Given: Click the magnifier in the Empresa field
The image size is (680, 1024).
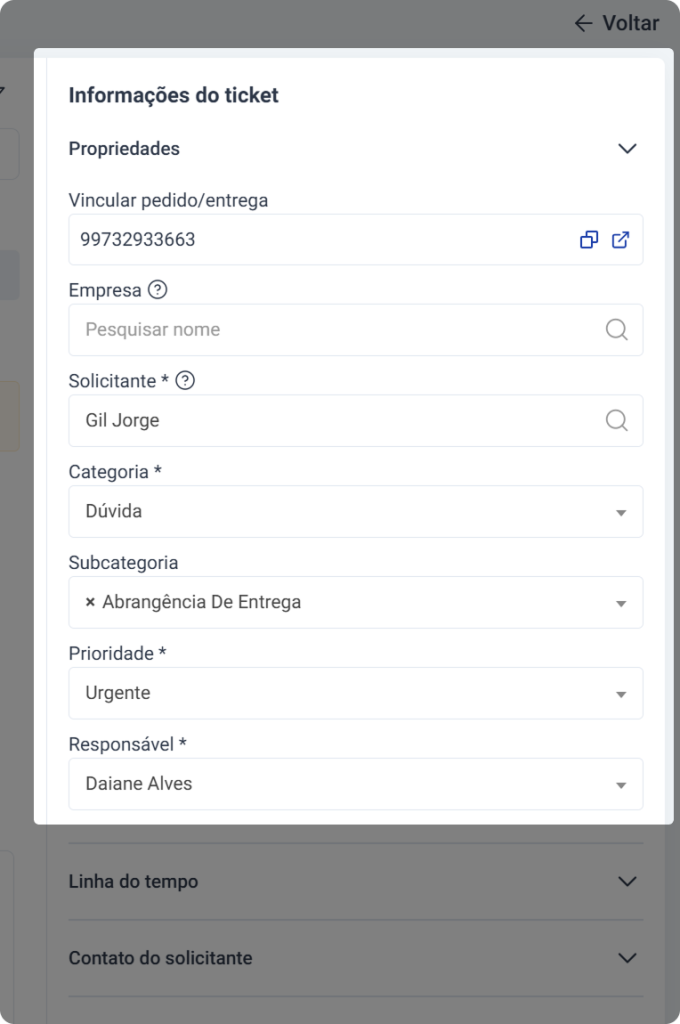Looking at the screenshot, I should tap(617, 330).
